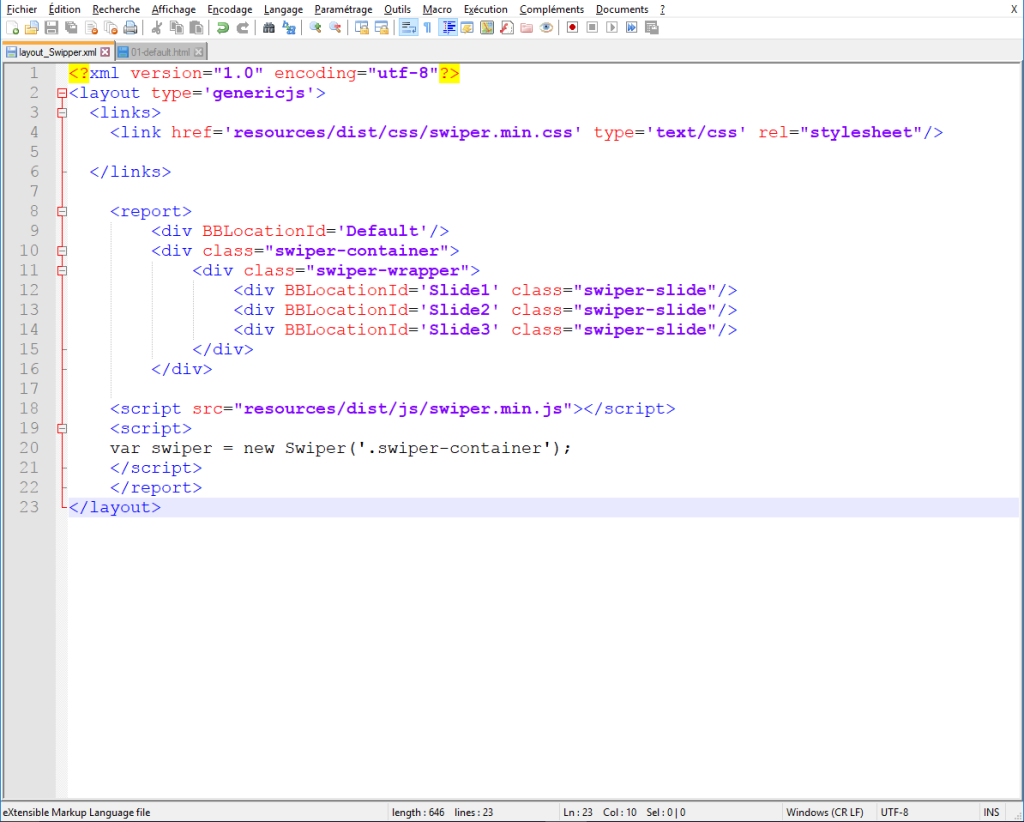Click the Save All icon
Viewport: 1024px width, 822px height.
tap(71, 27)
